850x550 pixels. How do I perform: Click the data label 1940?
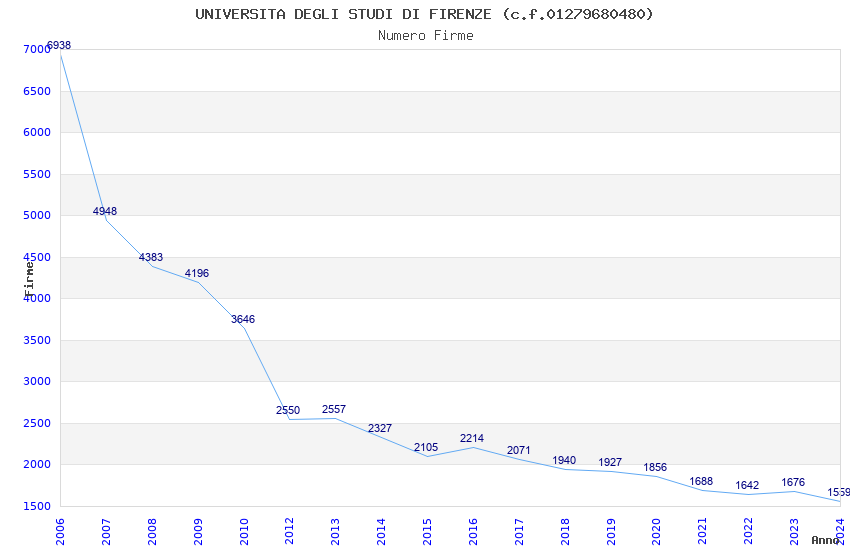(564, 461)
